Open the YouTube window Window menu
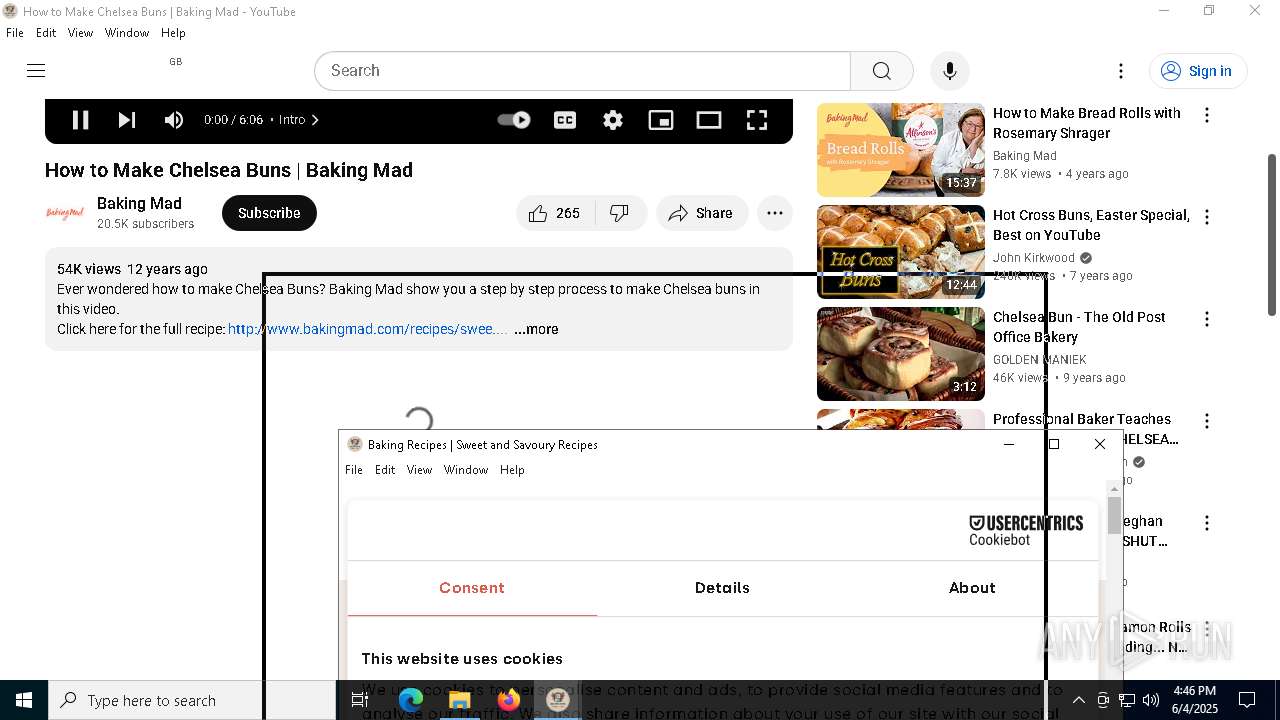Screen dimensions: 1280x720 coord(127,33)
